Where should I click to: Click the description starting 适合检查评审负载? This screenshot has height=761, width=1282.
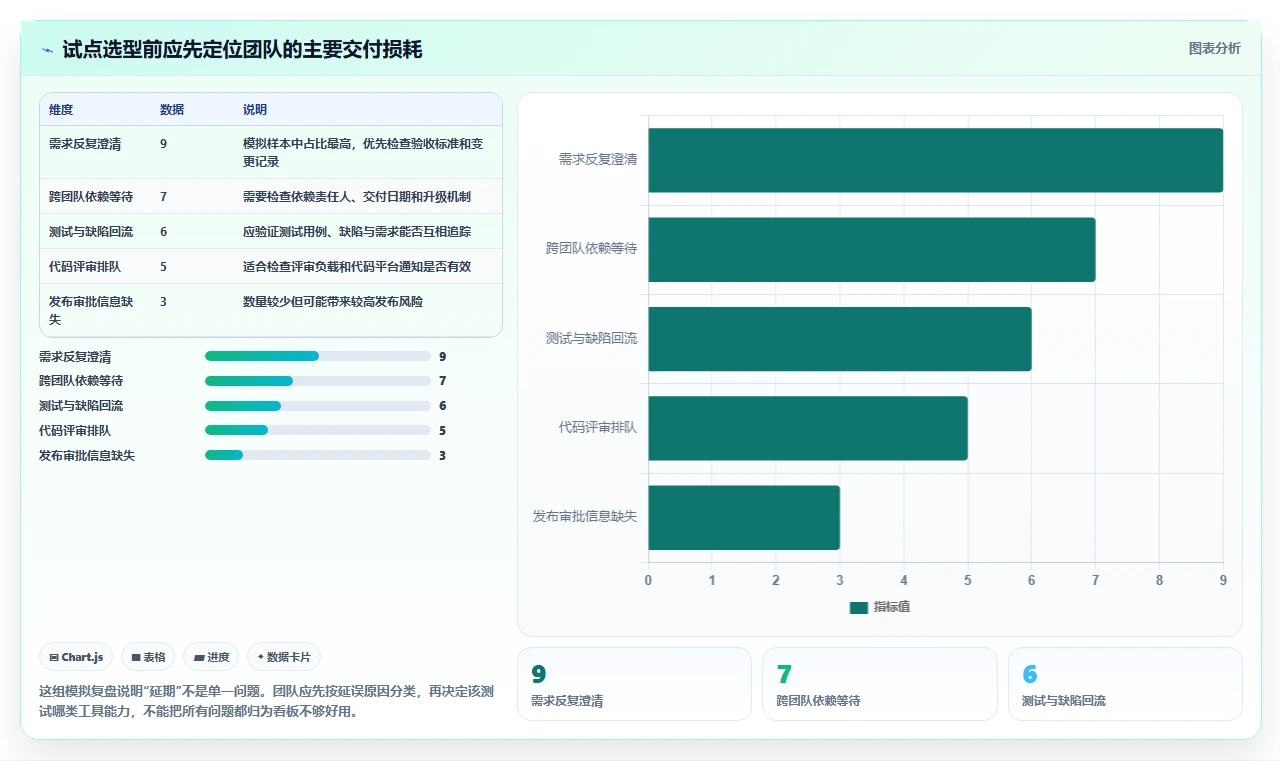click(357, 267)
